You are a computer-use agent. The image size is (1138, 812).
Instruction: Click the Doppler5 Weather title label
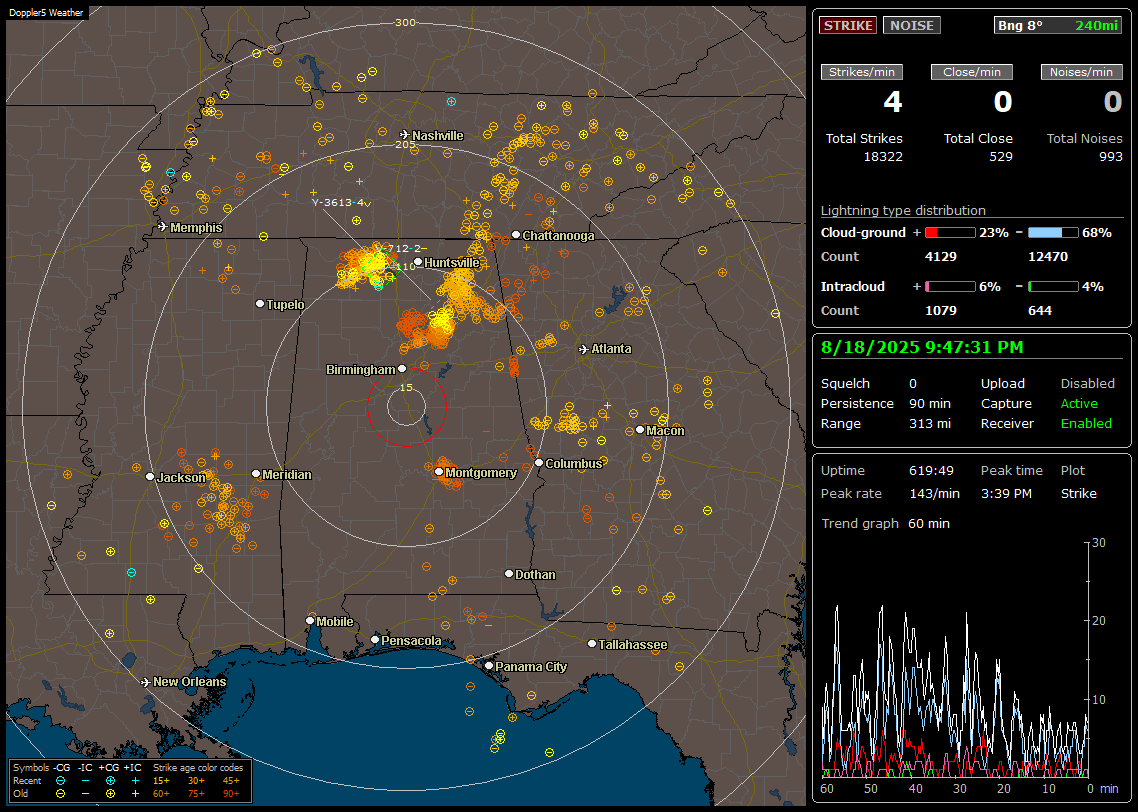[46, 13]
